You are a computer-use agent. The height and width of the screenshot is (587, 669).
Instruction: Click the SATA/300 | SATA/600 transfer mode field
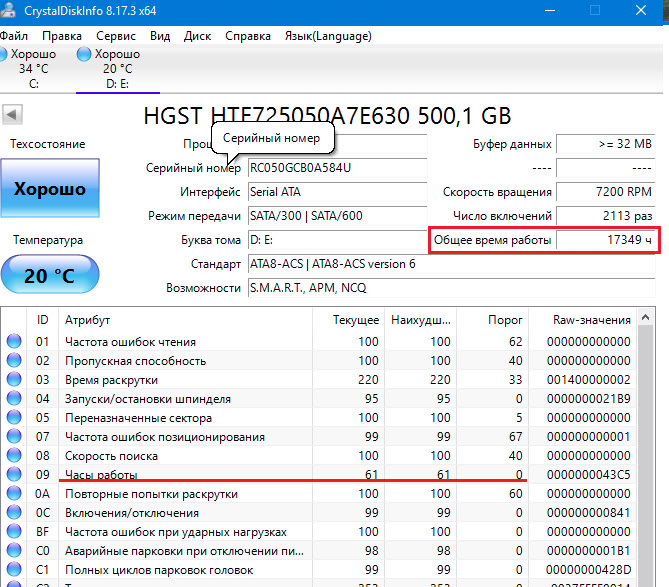point(337,216)
